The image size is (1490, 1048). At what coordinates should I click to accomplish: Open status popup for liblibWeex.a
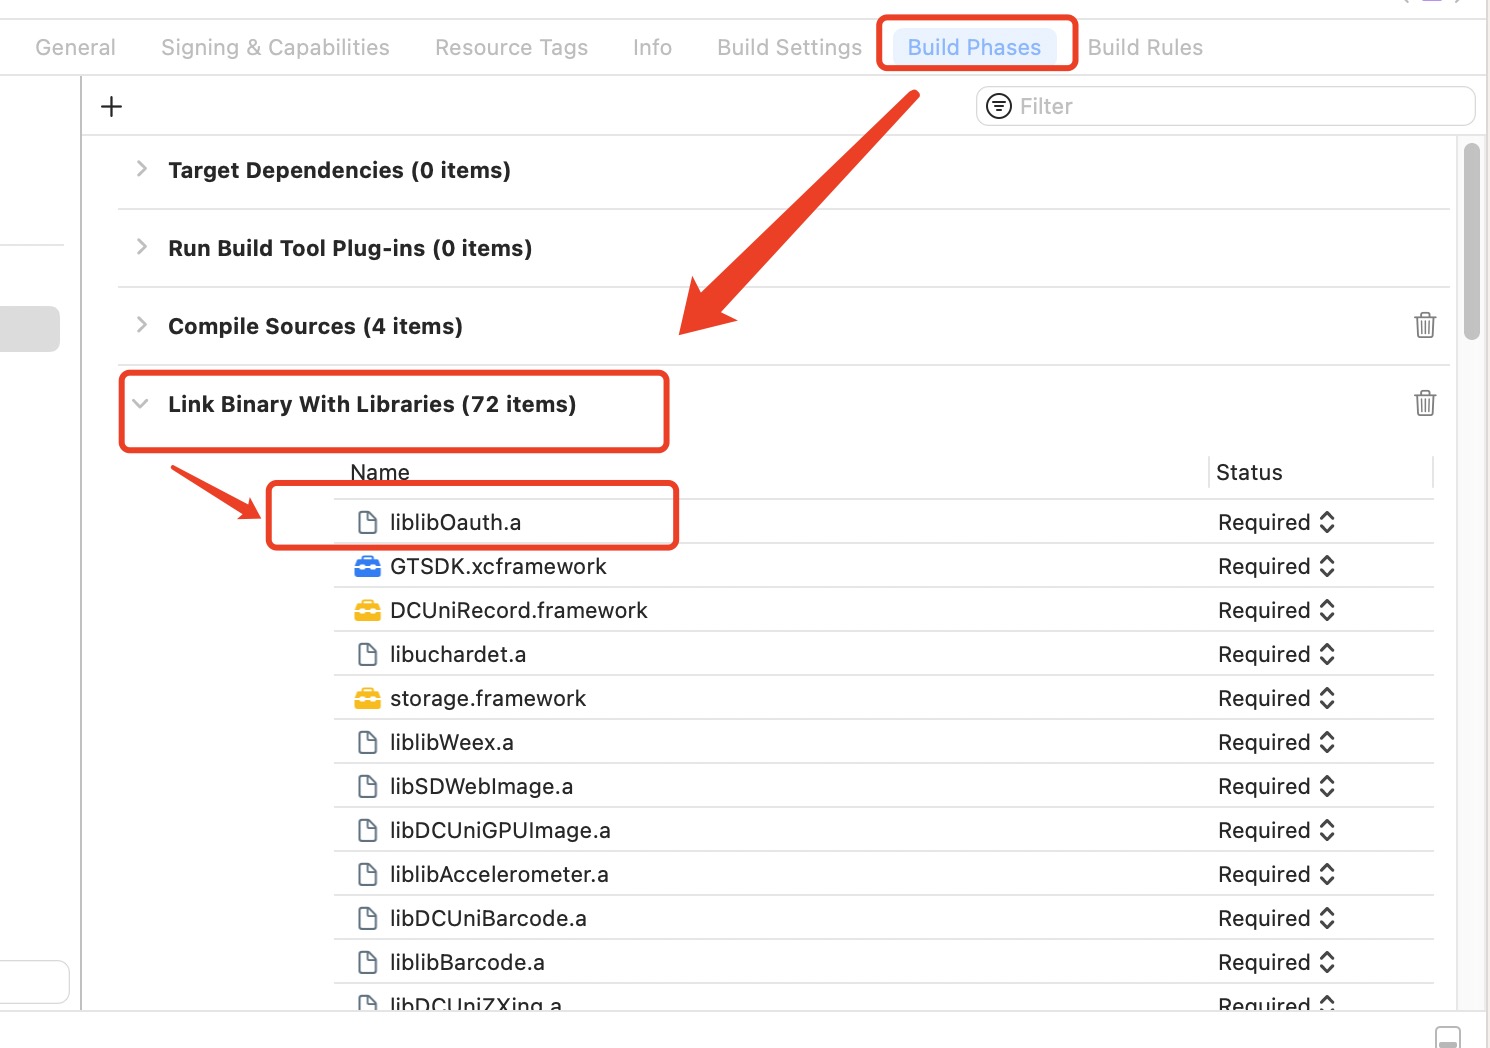click(1276, 743)
